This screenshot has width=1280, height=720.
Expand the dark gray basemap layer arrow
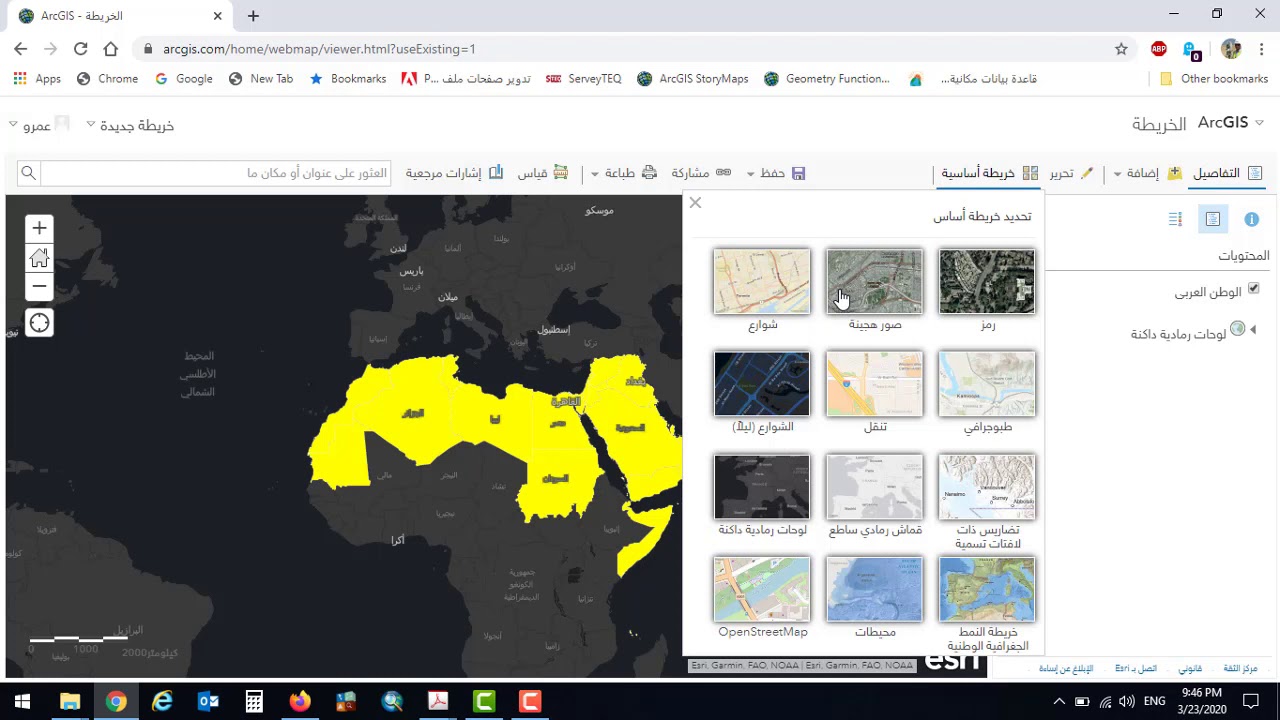click(1253, 330)
